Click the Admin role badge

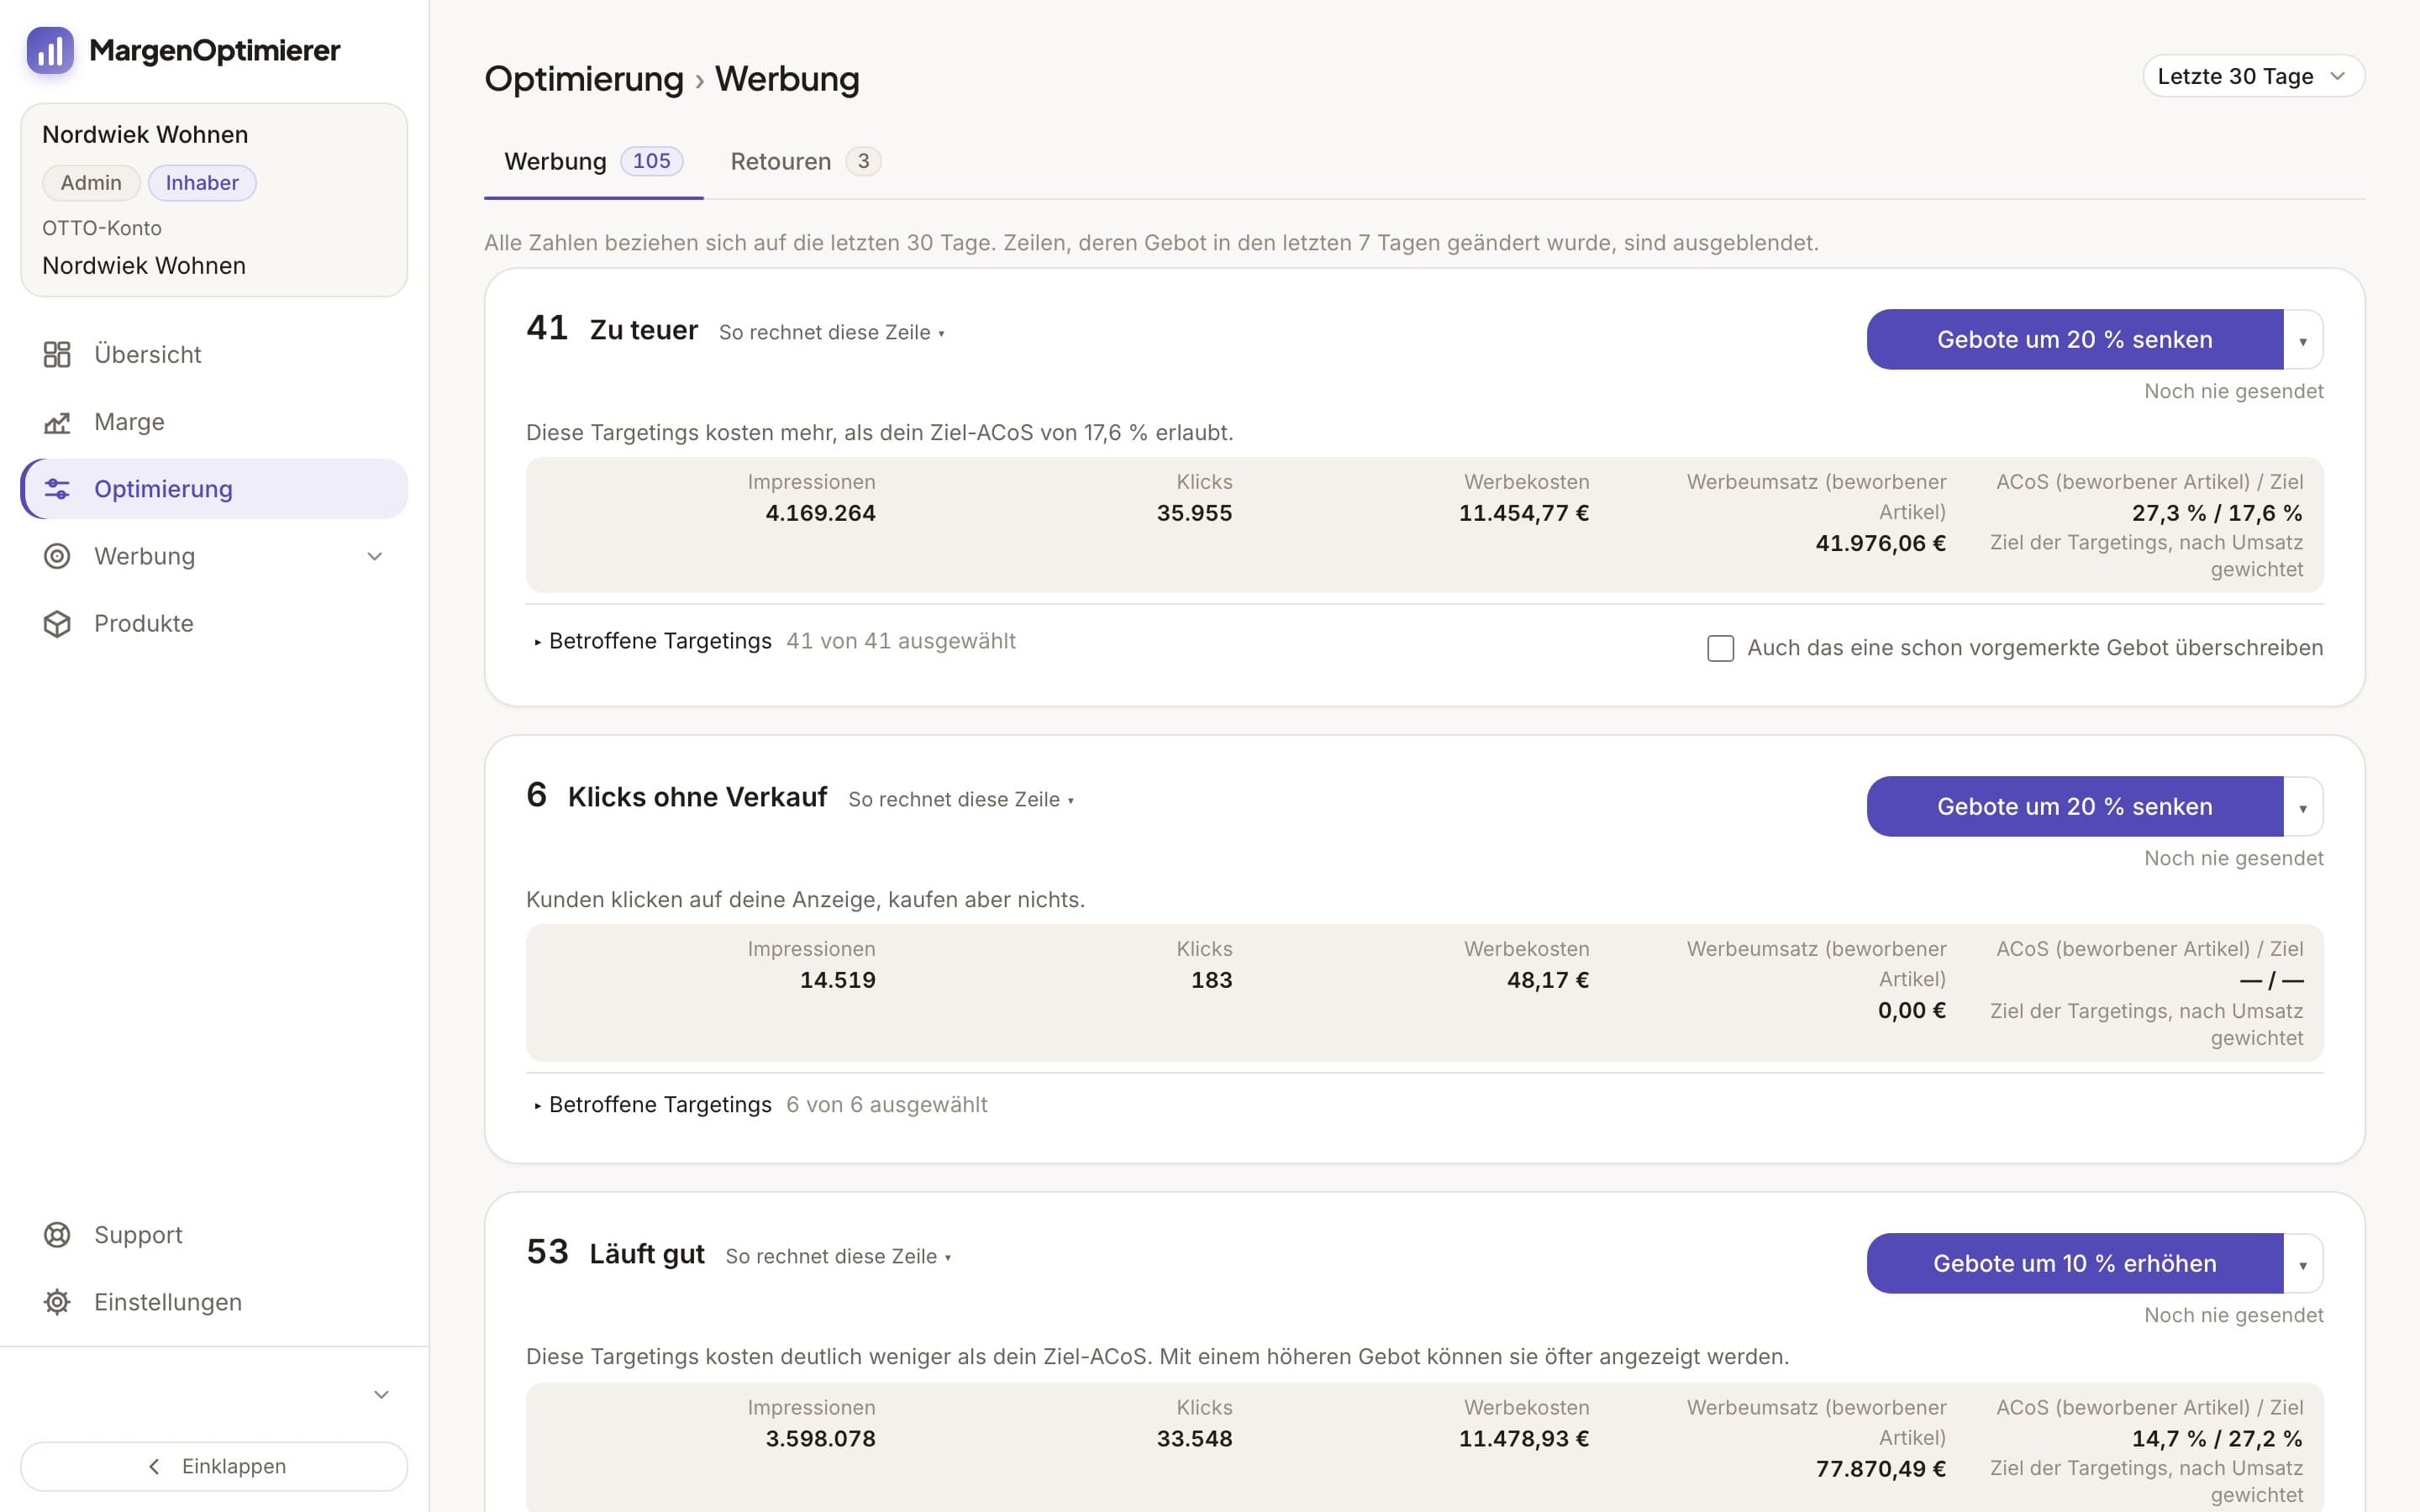click(x=91, y=183)
